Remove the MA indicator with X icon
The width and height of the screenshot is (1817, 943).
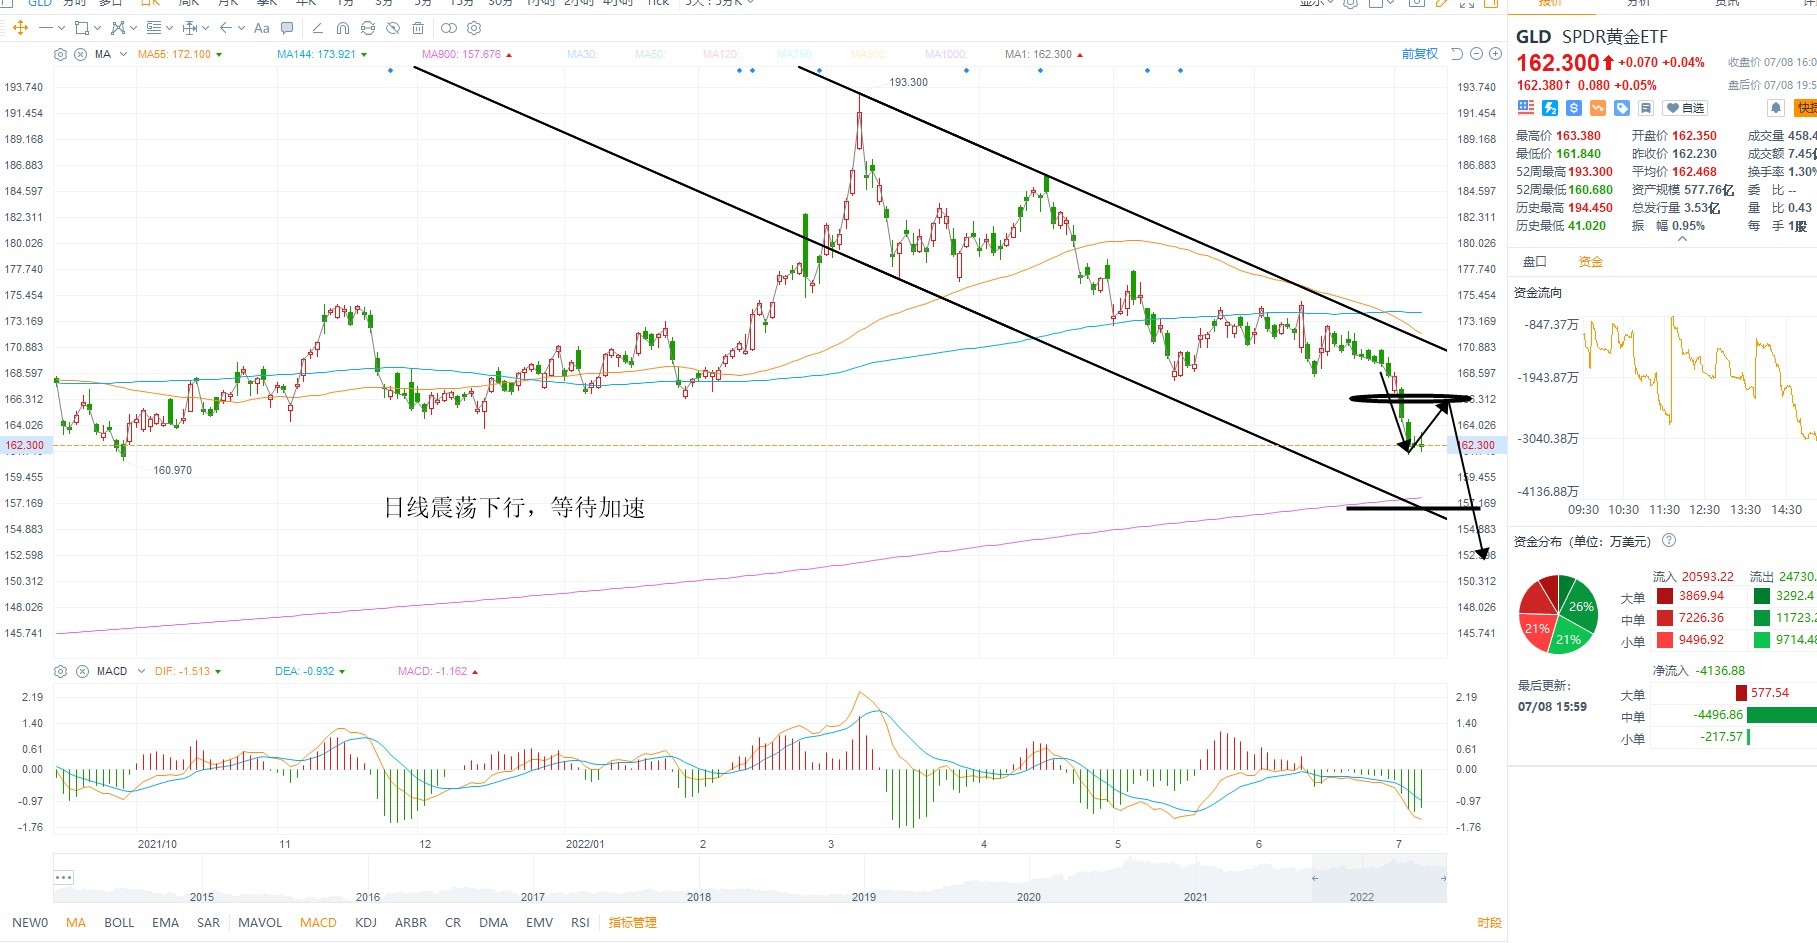[80, 54]
